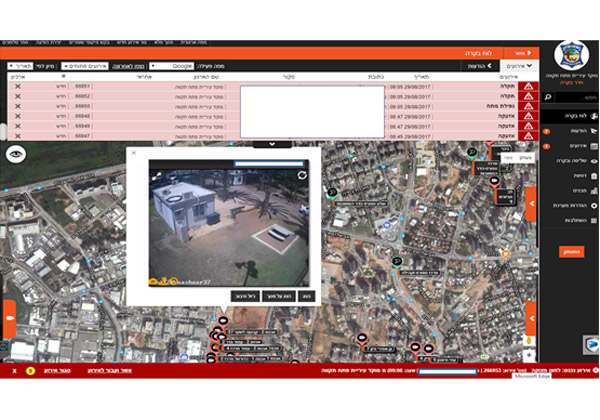Collapse the events table with chevron handle

pyautogui.click(x=272, y=144)
